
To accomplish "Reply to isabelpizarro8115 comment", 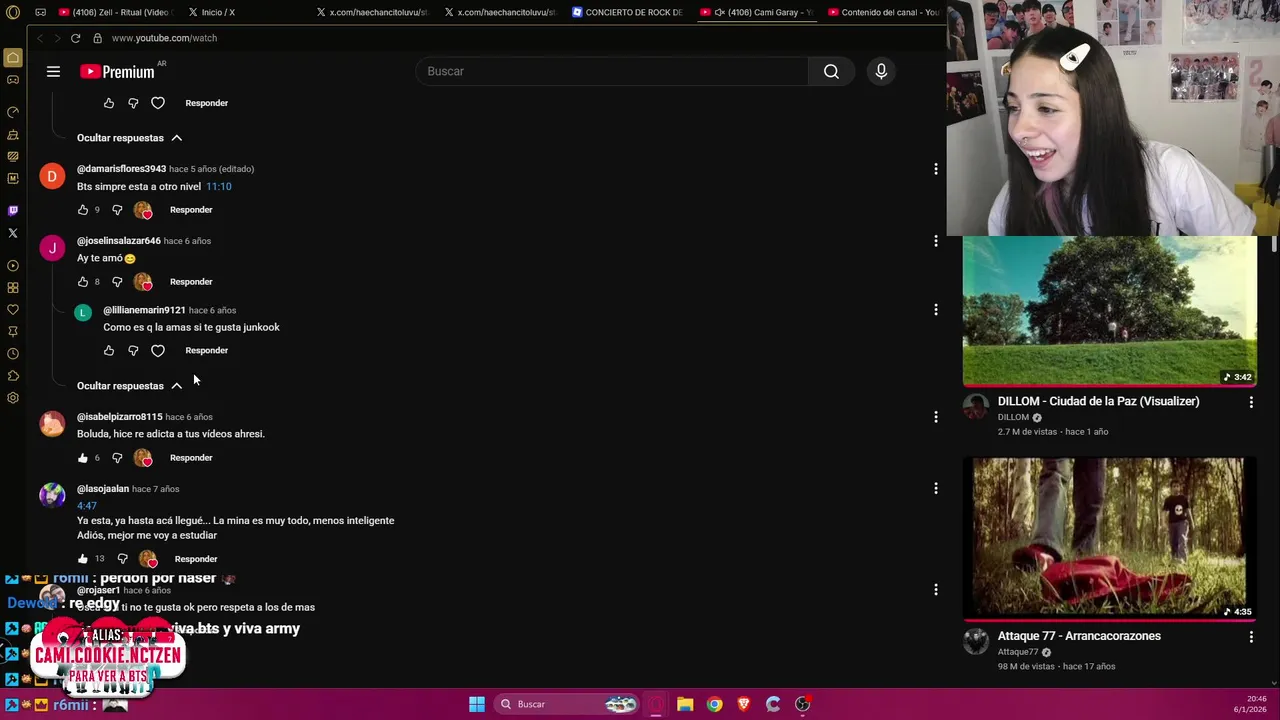I will 191,458.
